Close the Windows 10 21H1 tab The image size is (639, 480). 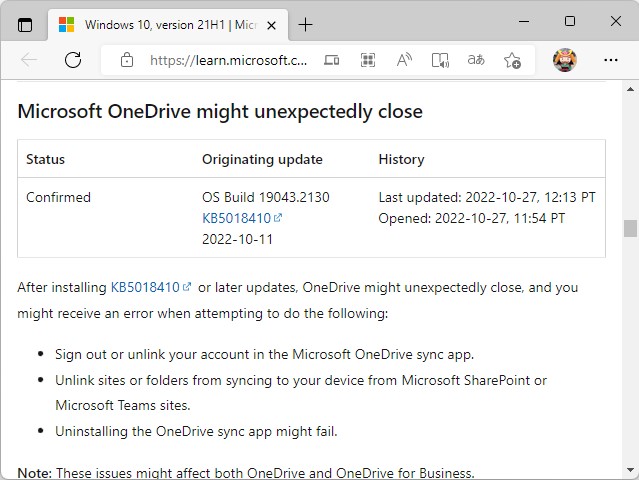click(274, 24)
